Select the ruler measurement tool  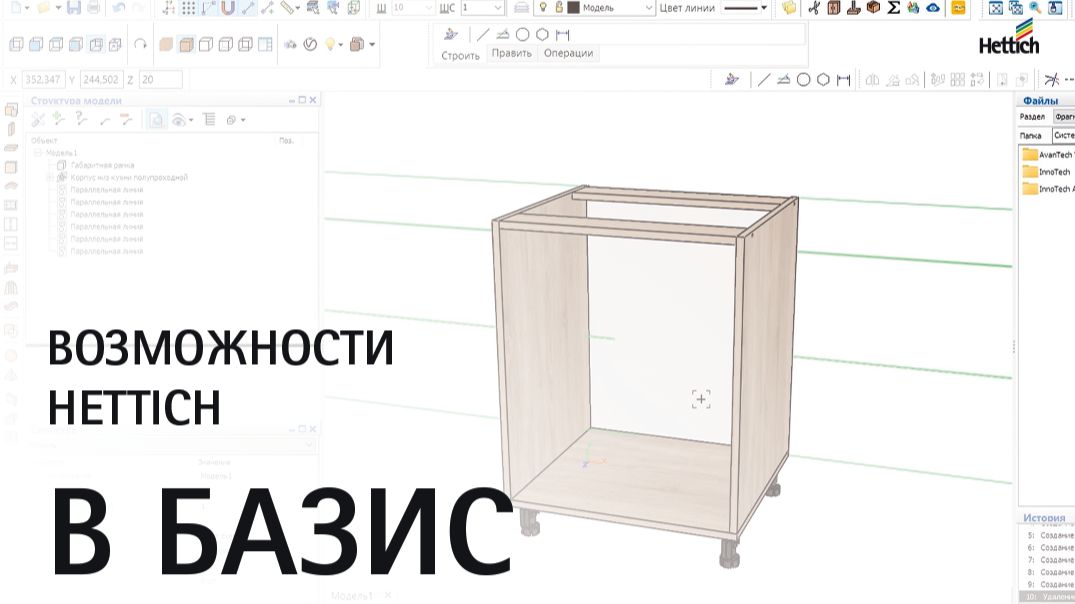click(288, 8)
